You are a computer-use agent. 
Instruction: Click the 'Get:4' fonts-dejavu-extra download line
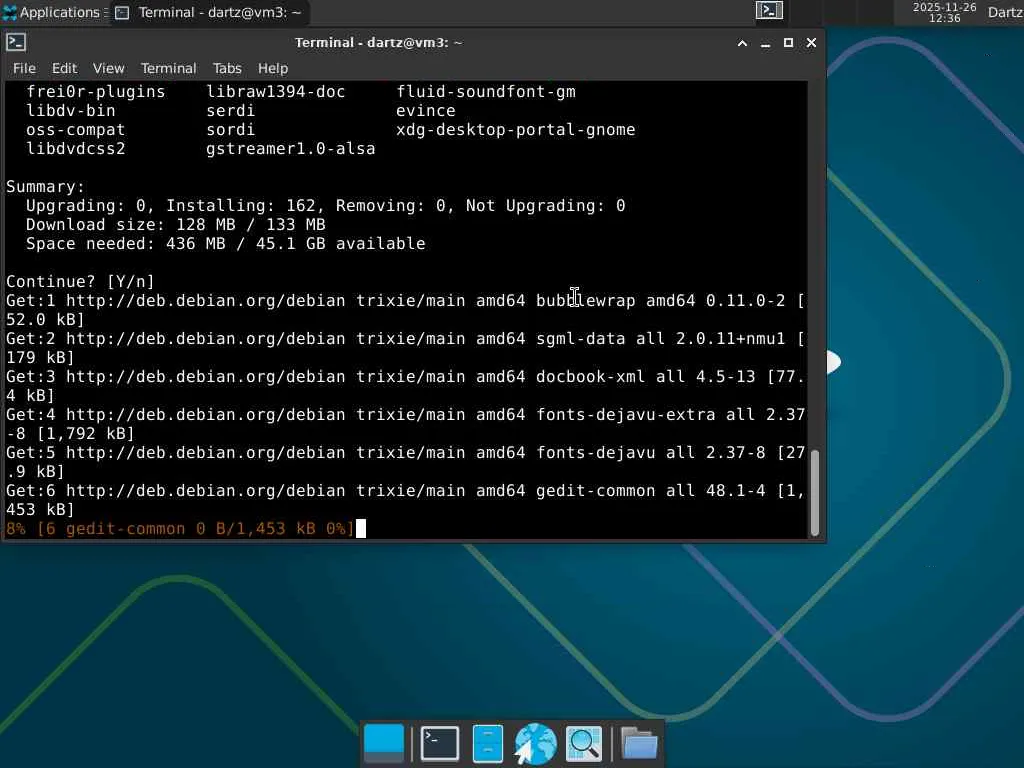pos(405,423)
